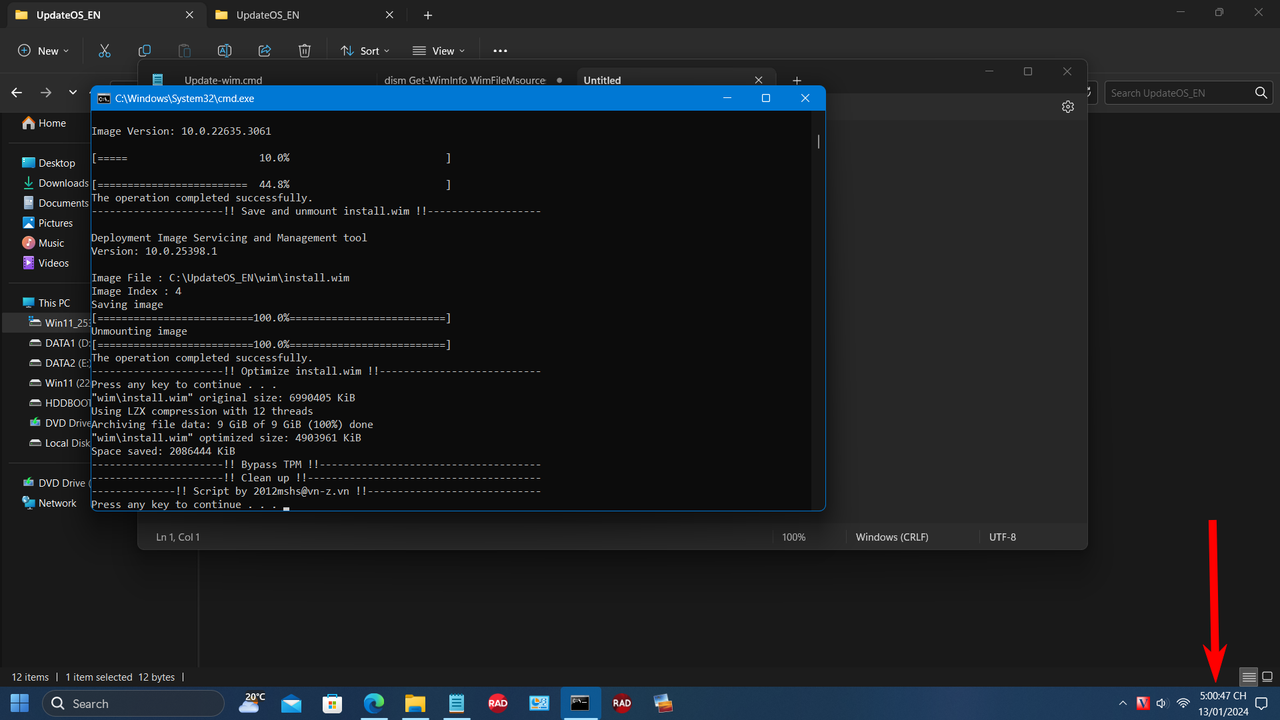Click the cmd window vertical scrollbar thumb

[x=818, y=141]
